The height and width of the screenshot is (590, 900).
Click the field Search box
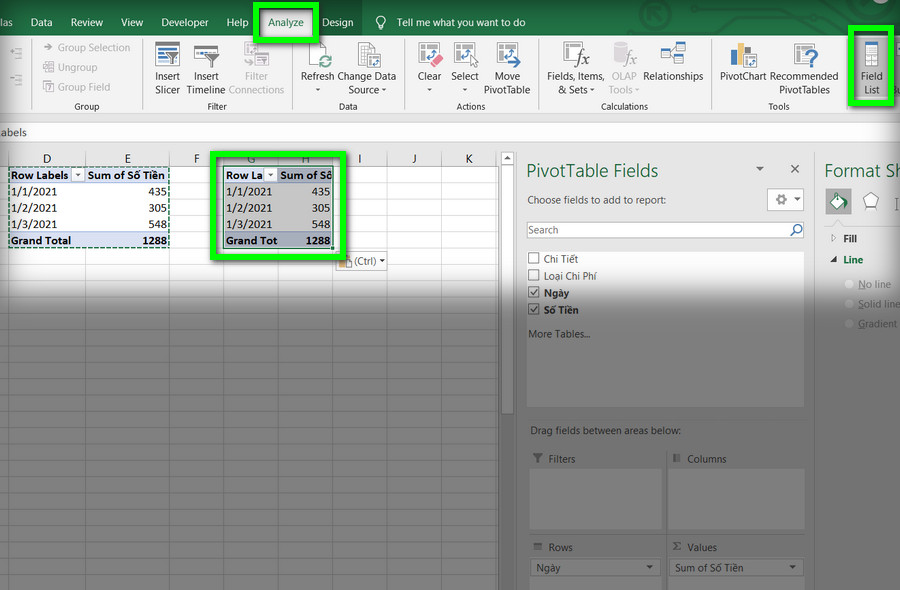coord(657,230)
